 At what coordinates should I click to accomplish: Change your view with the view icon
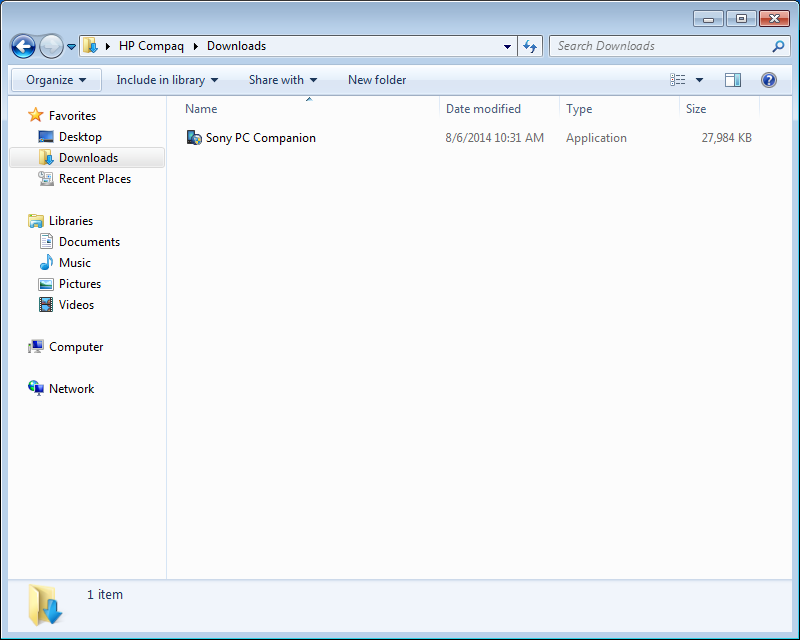tap(678, 80)
